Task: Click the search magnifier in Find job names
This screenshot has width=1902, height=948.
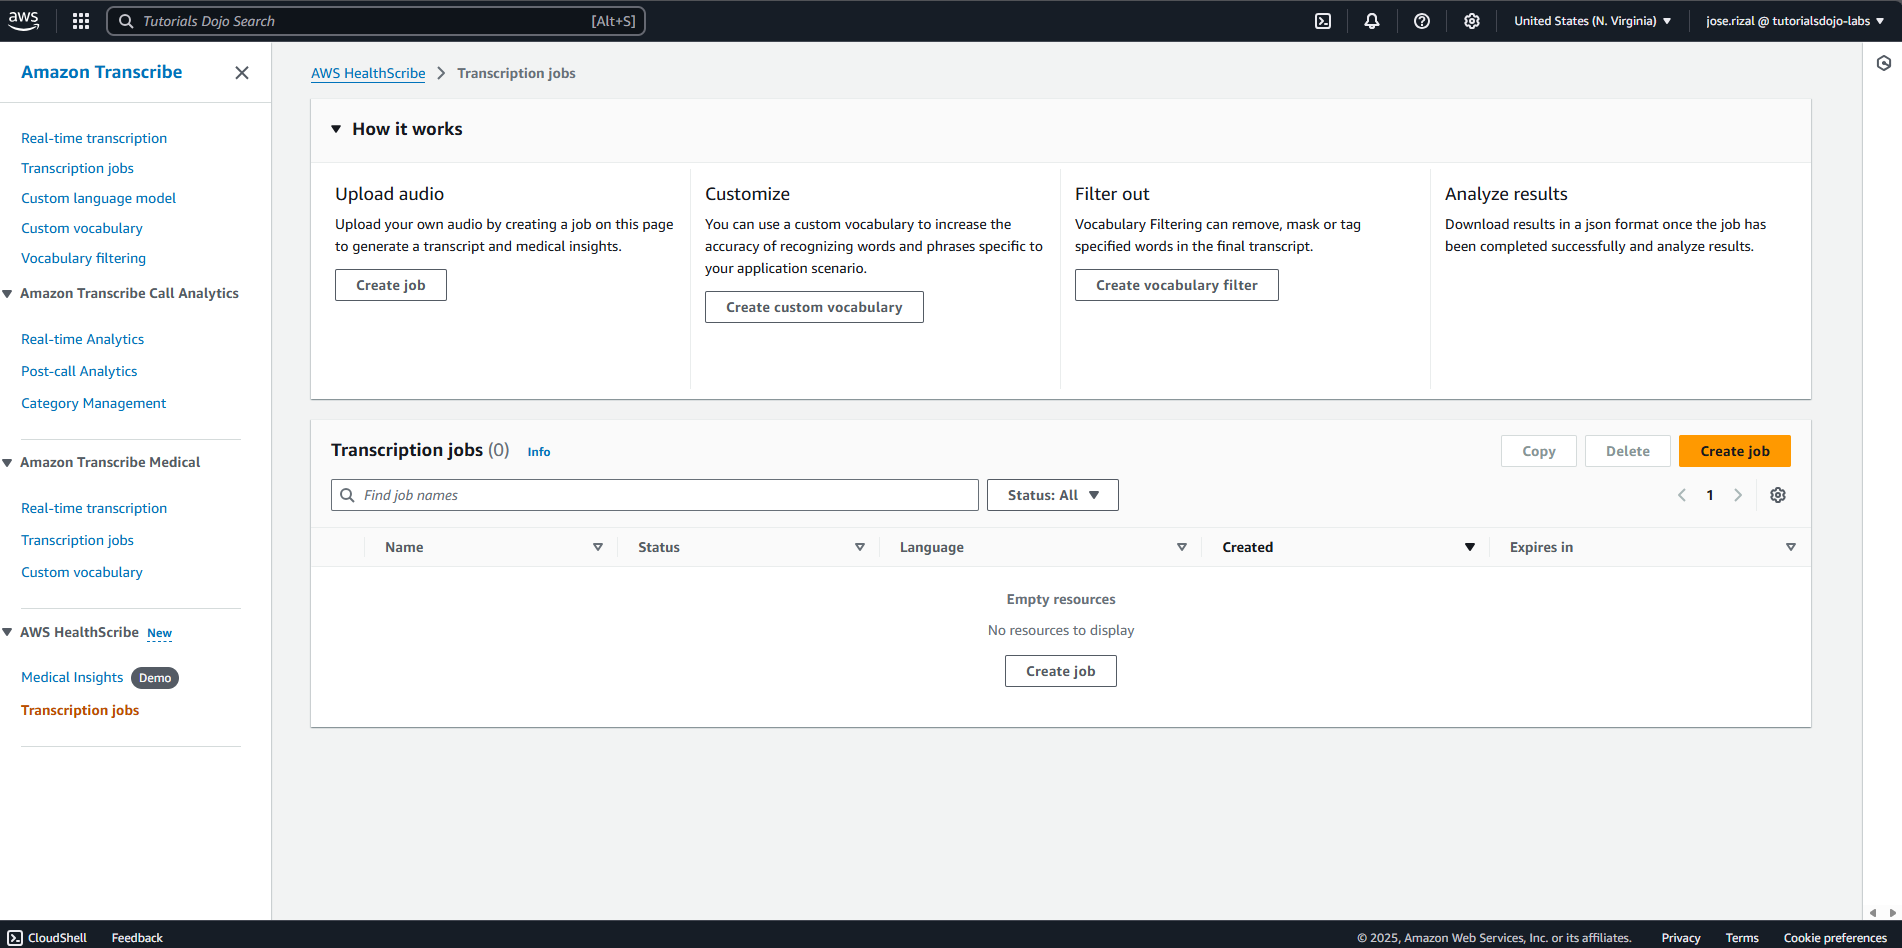Action: pyautogui.click(x=348, y=495)
